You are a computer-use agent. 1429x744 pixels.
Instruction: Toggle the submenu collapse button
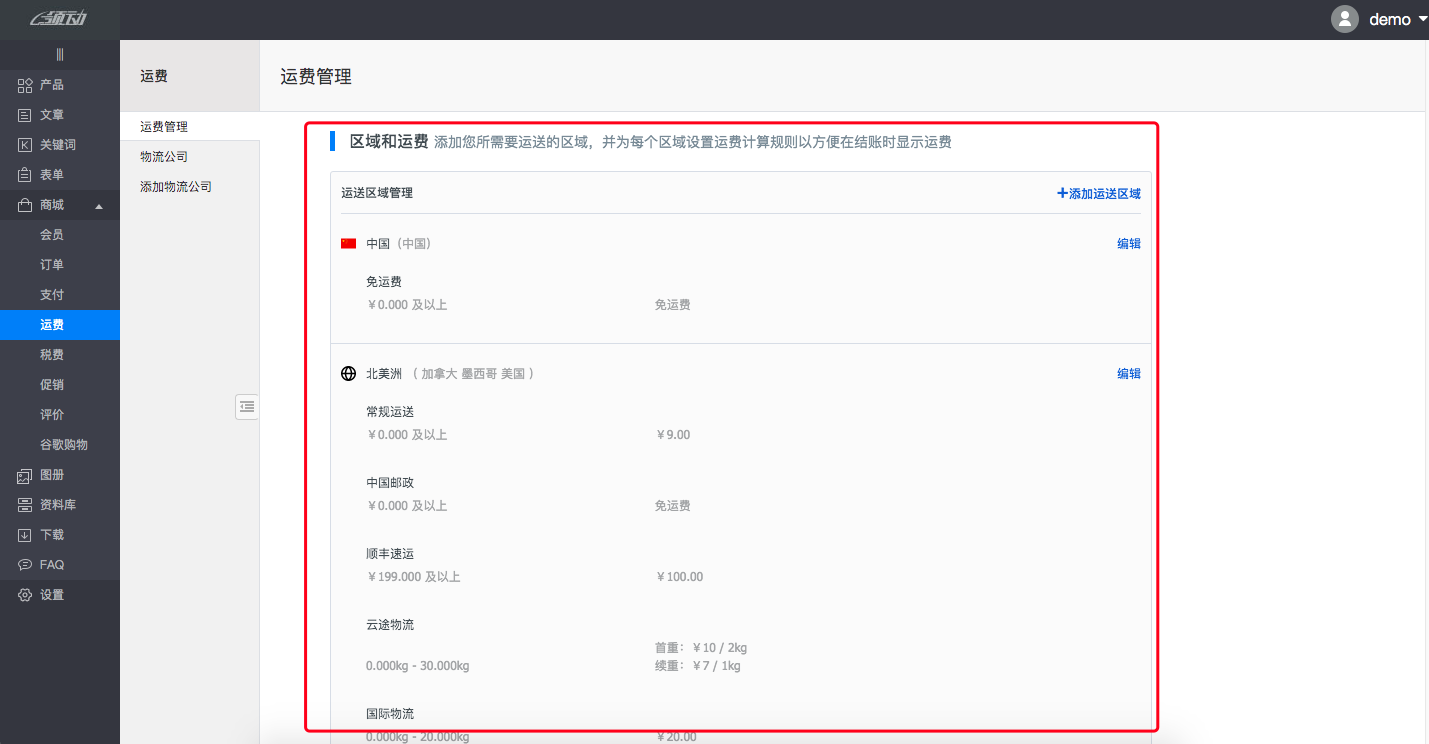(x=247, y=406)
